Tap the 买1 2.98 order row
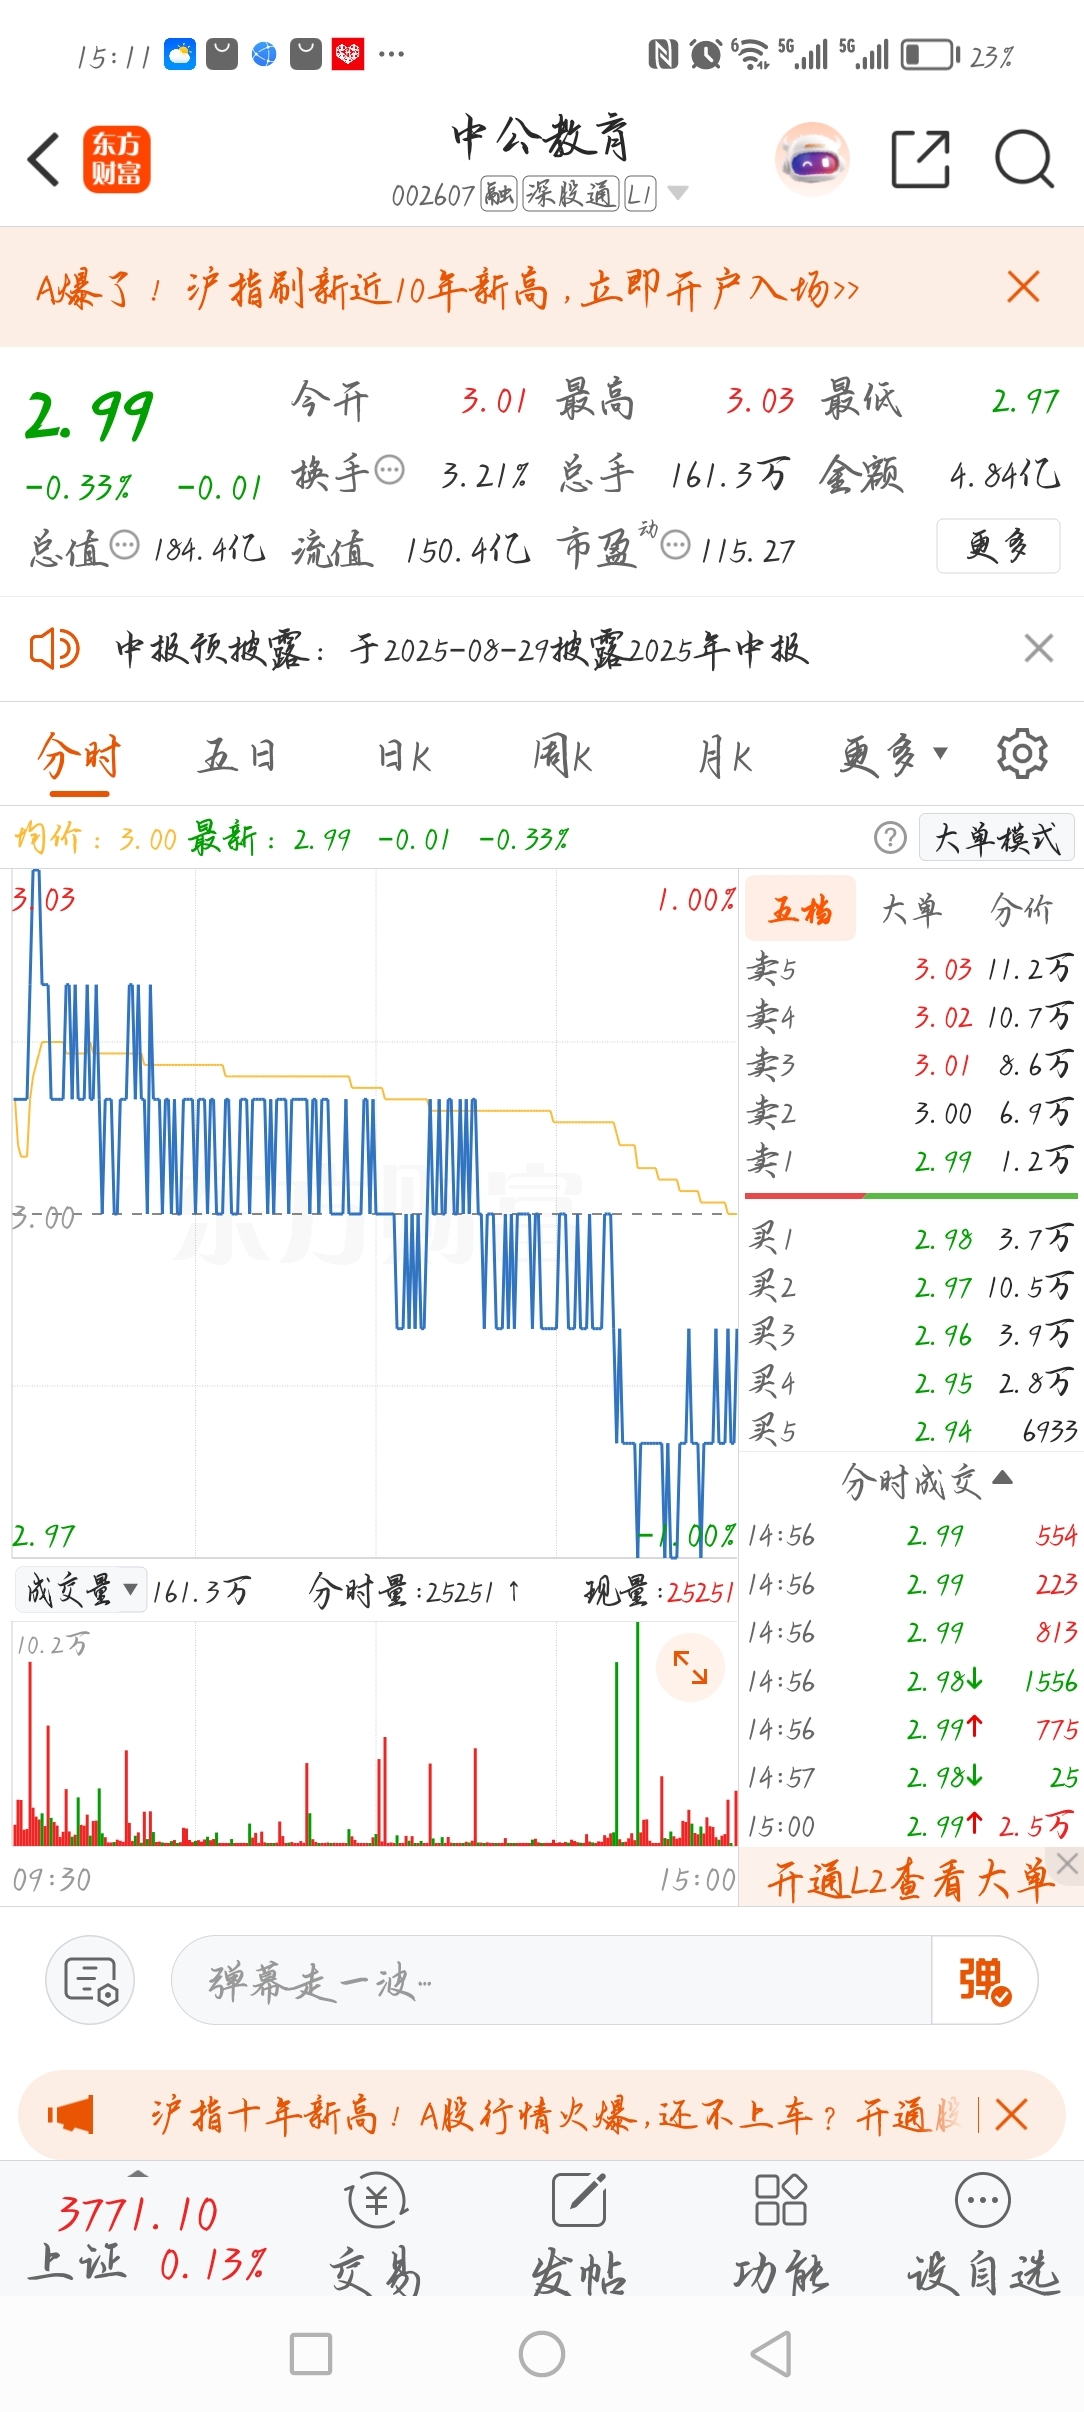This screenshot has width=1084, height=2412. pos(911,1239)
